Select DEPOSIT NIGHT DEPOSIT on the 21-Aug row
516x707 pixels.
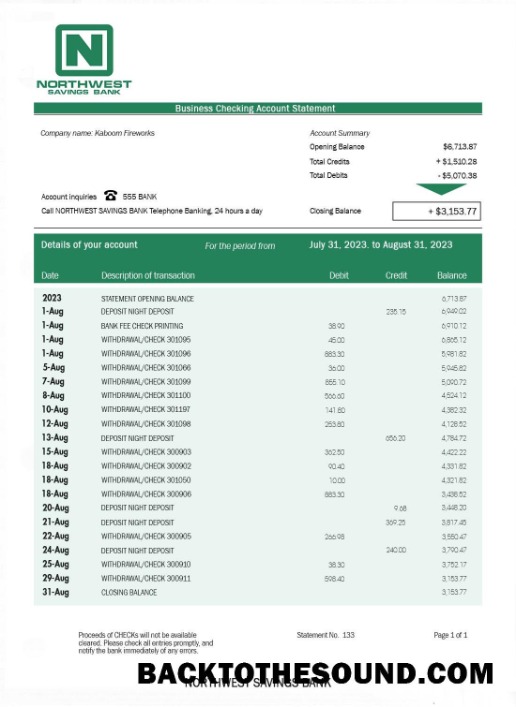[x=138, y=523]
